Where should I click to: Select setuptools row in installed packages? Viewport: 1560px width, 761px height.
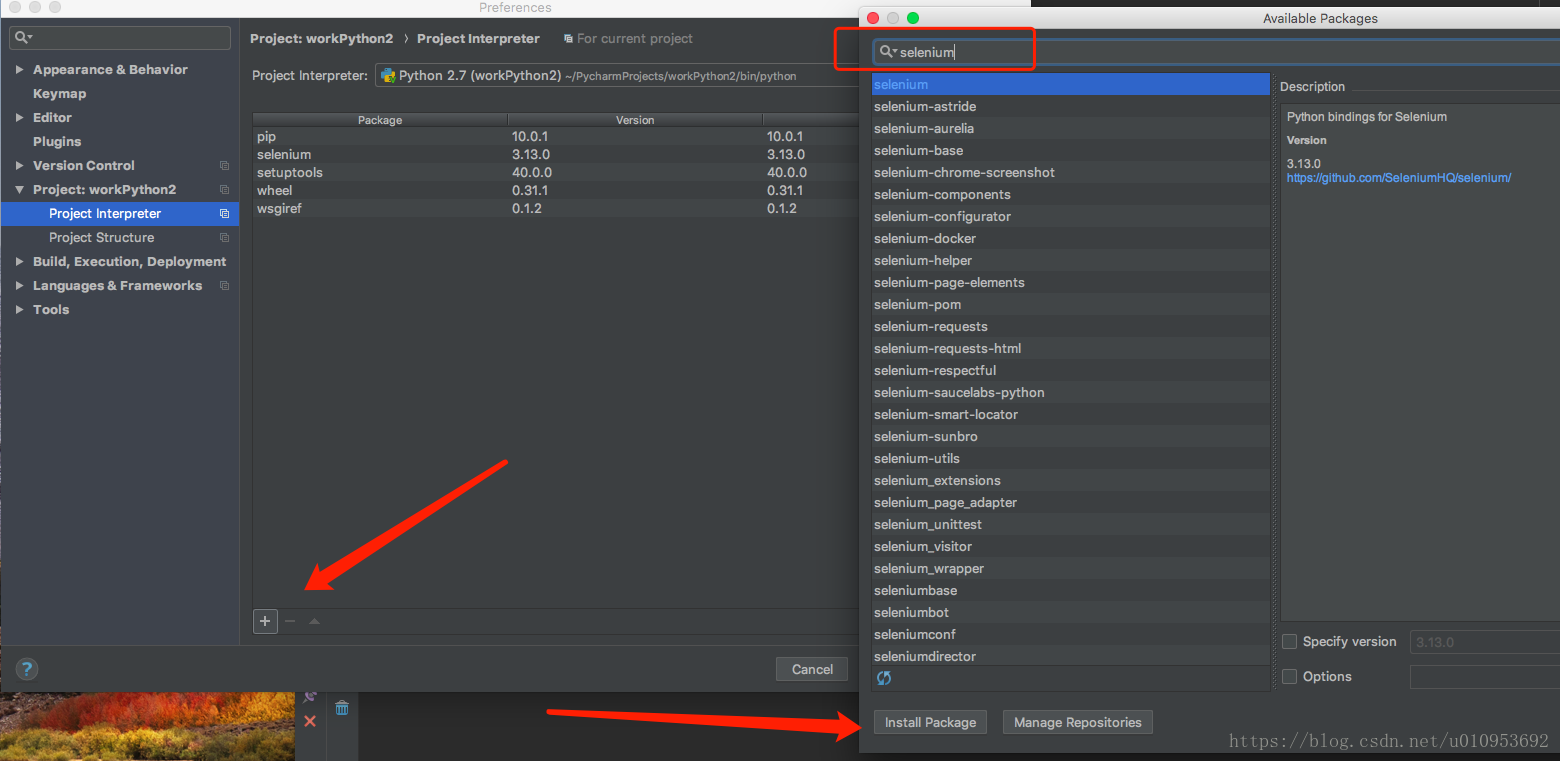point(556,173)
